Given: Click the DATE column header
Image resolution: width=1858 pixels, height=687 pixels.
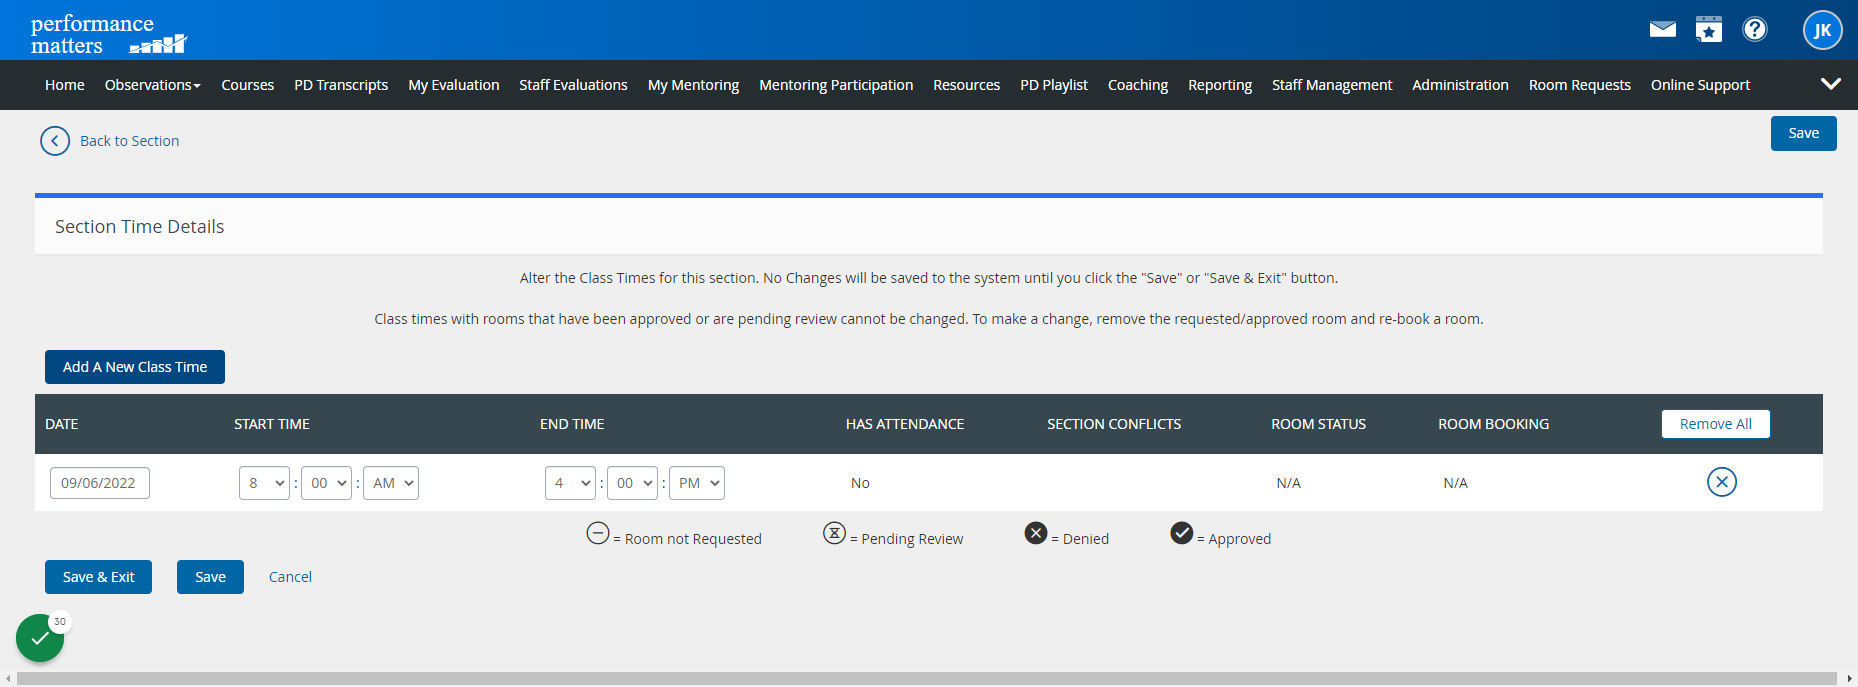Looking at the screenshot, I should pos(62,424).
